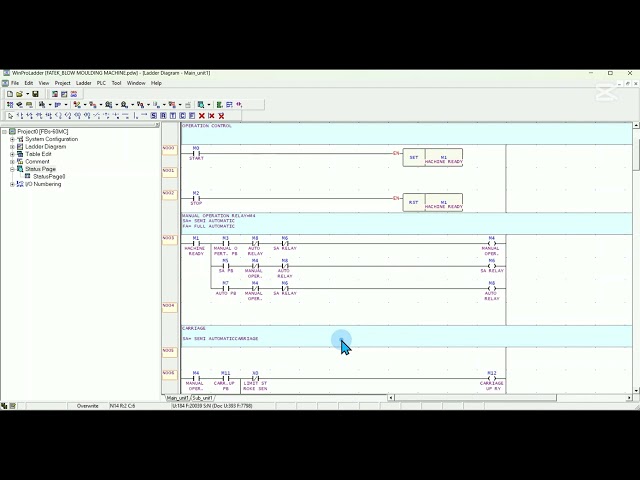640x480 pixels.
Task: Close the project tree panel
Action: click(157, 125)
